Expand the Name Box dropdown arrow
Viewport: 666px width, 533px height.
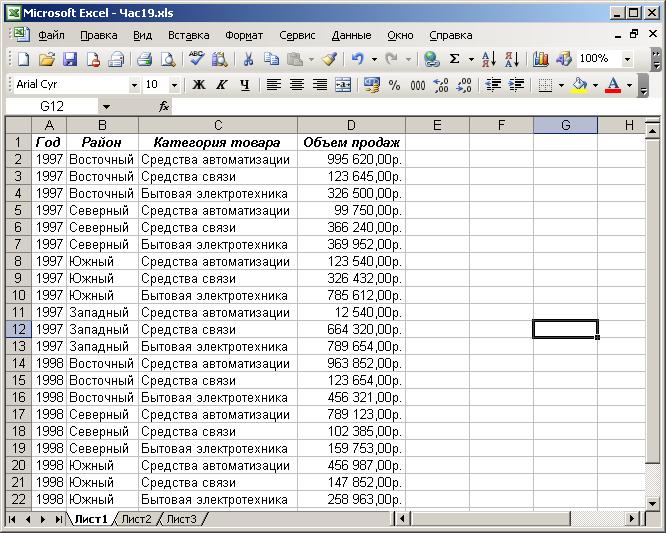tap(106, 106)
